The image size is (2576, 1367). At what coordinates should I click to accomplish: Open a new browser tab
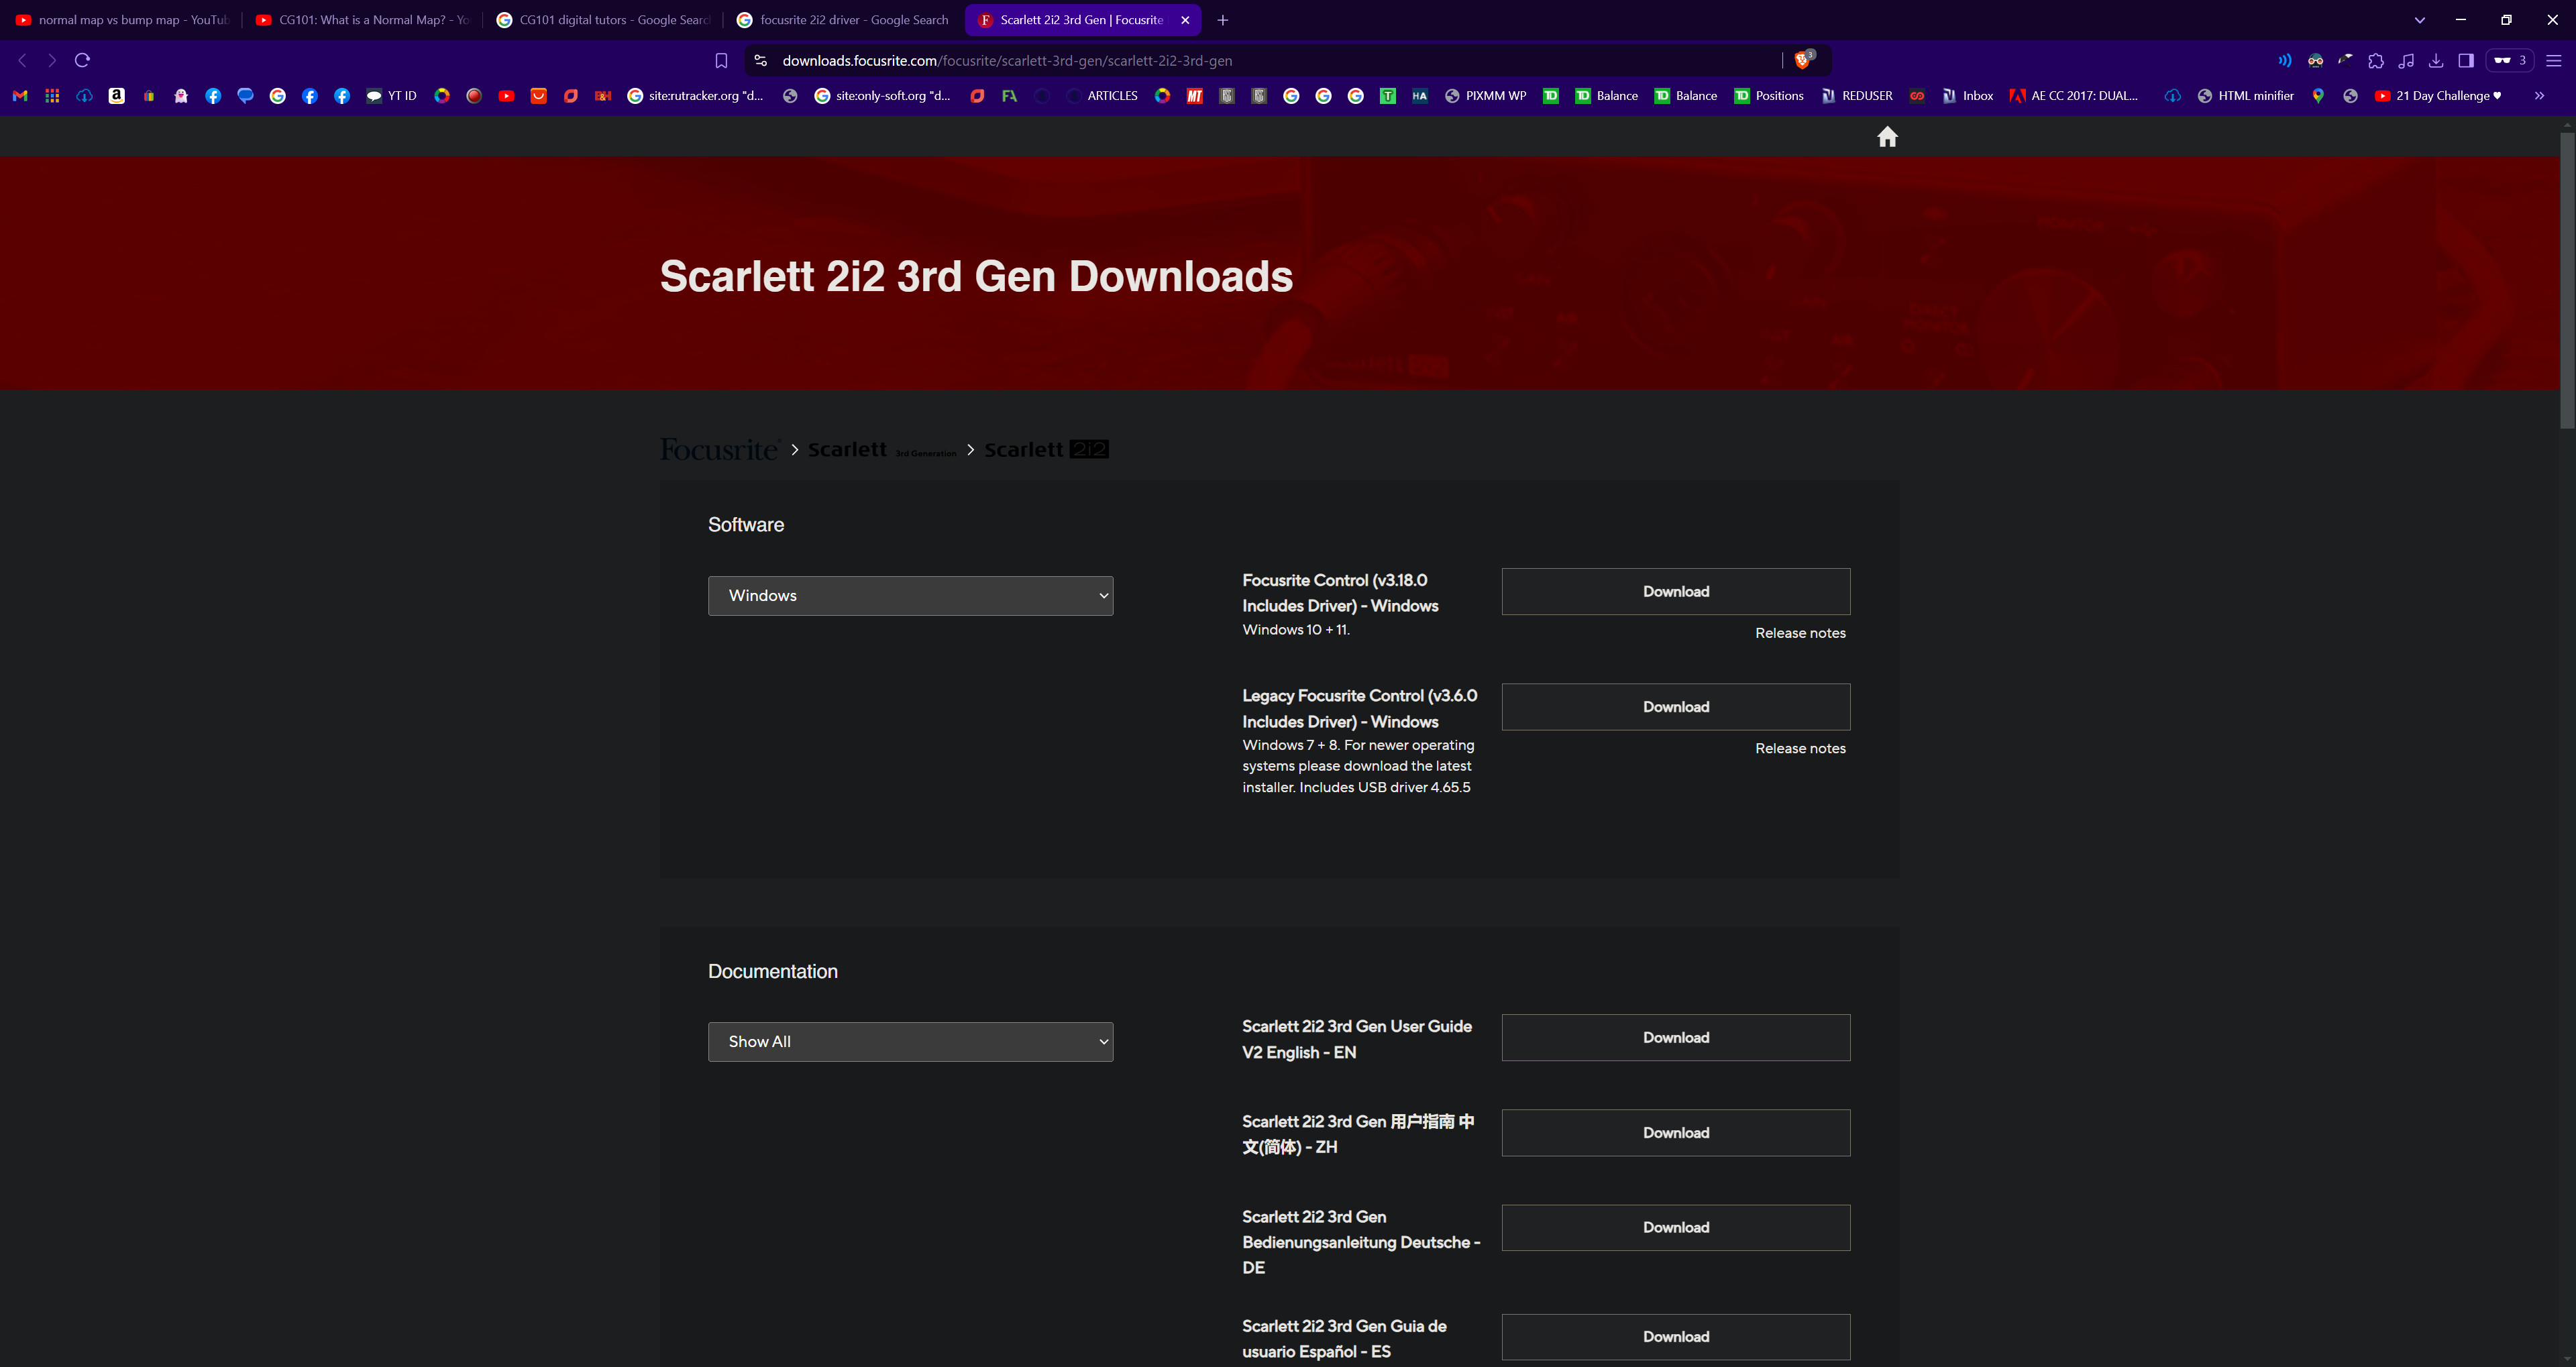[1222, 20]
